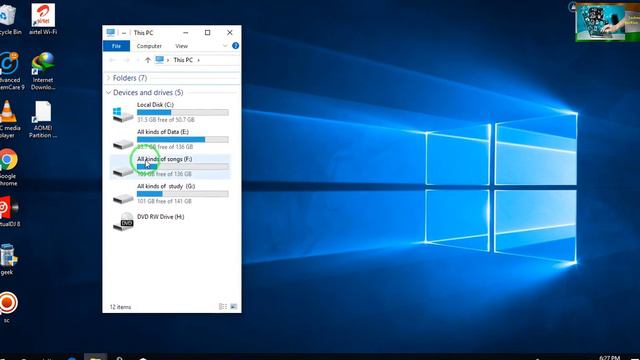
Task: Open the airtel Wi-Fi desktop shortcut
Action: [43, 19]
